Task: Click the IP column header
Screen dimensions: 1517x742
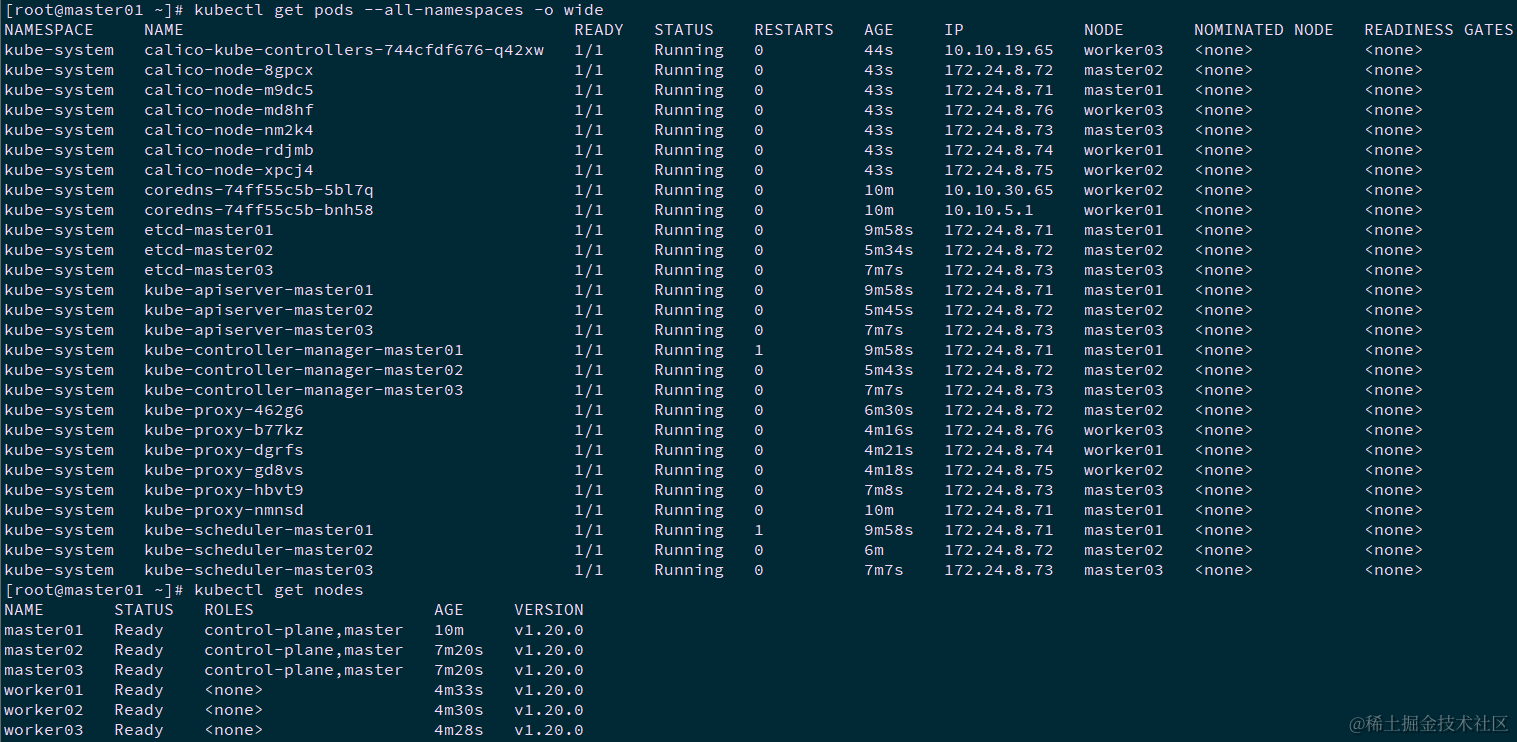Action: 954,30
